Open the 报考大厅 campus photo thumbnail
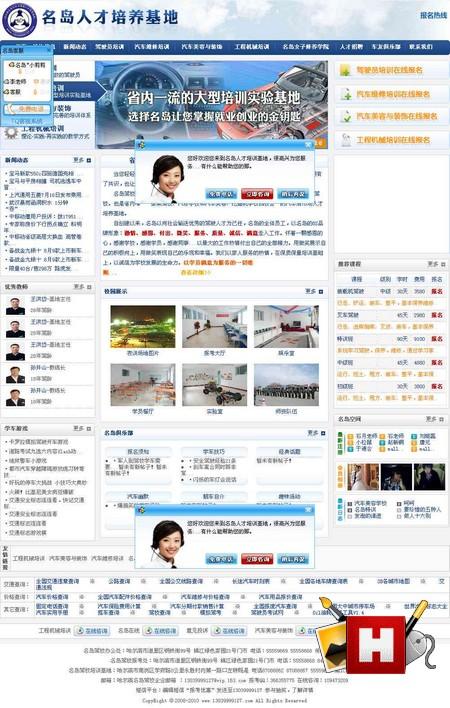This screenshot has height=708, width=450. pos(214,327)
